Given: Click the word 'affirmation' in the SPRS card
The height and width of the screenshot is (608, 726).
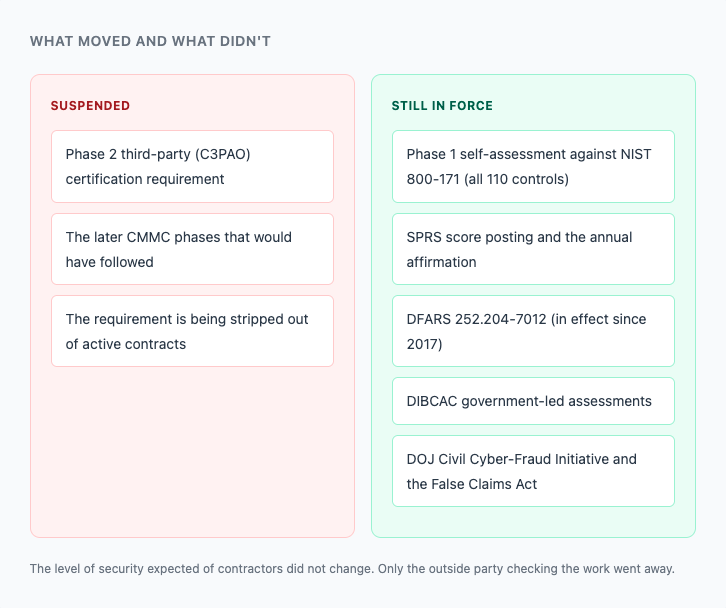Looking at the screenshot, I should [441, 262].
